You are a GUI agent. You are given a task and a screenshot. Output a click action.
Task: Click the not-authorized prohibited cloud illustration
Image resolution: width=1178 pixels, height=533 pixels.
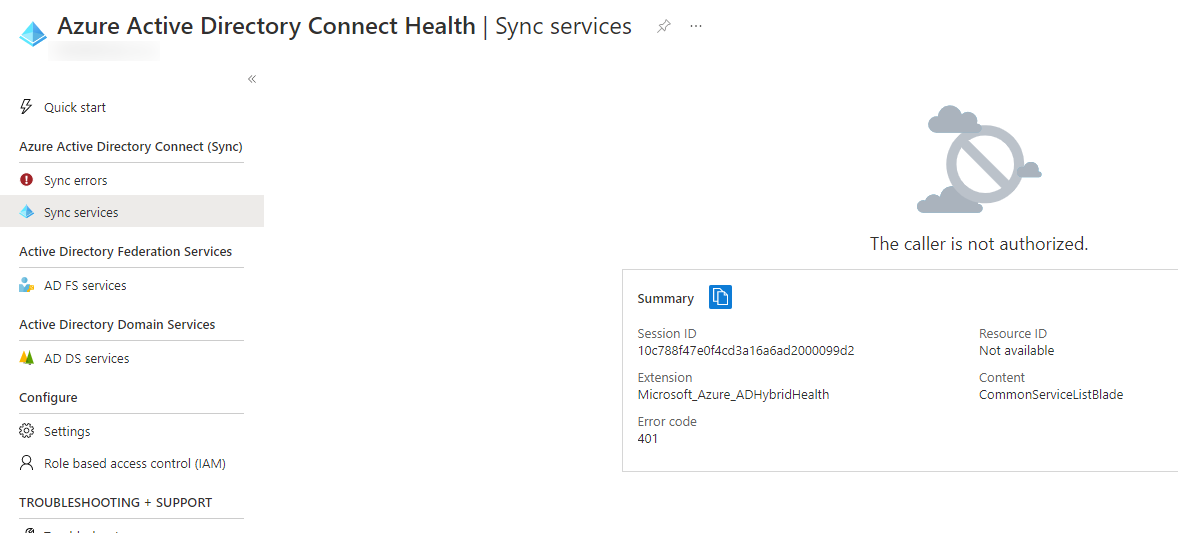(979, 159)
